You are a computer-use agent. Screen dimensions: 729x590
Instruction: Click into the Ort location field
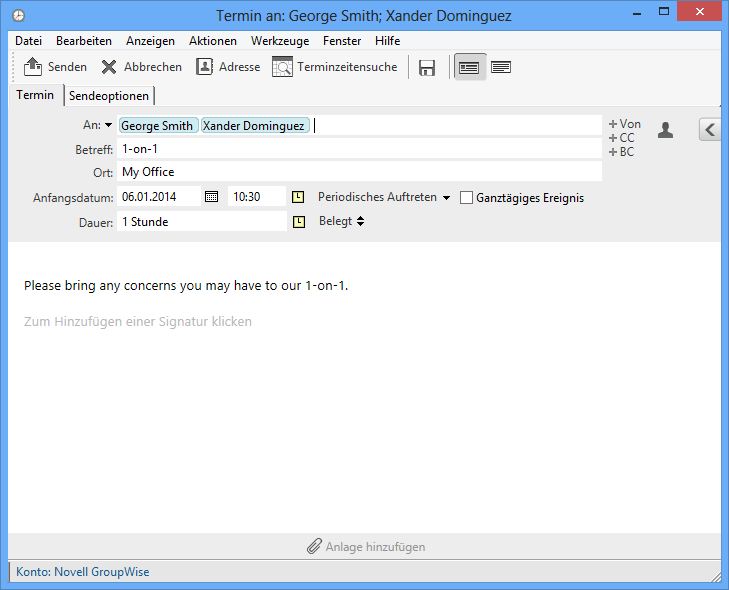[x=359, y=172]
